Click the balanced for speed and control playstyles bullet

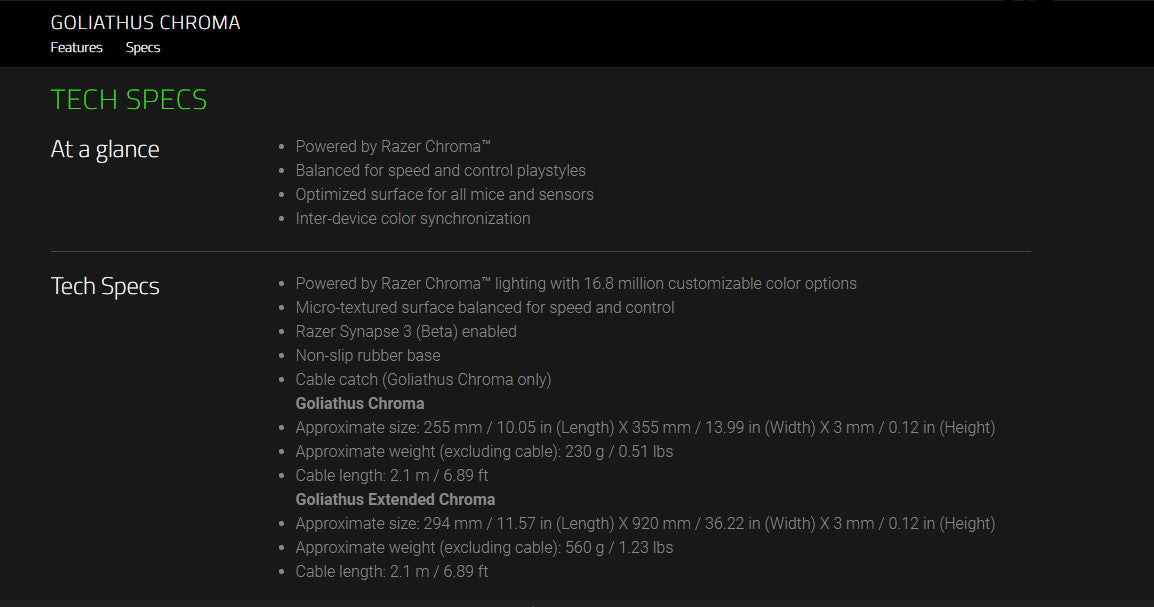point(440,170)
